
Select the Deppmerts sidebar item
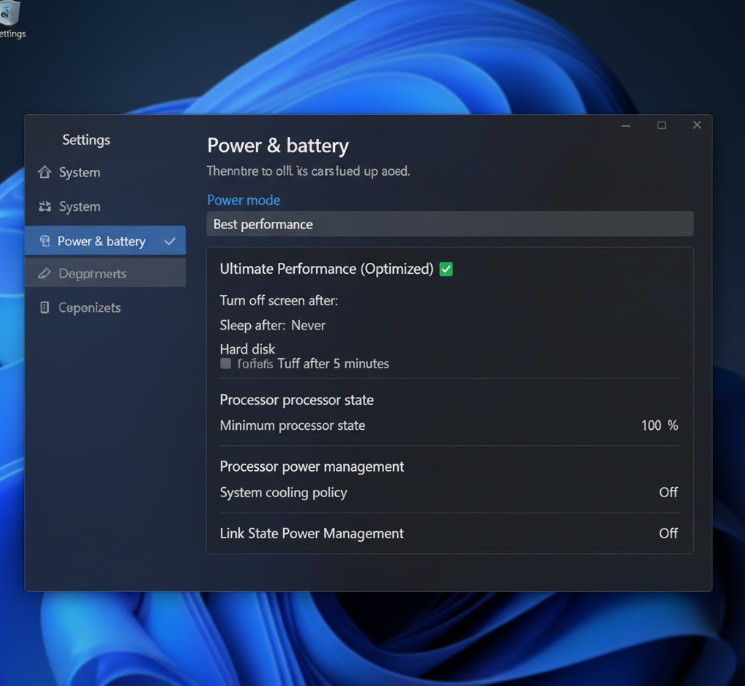[x=92, y=274]
